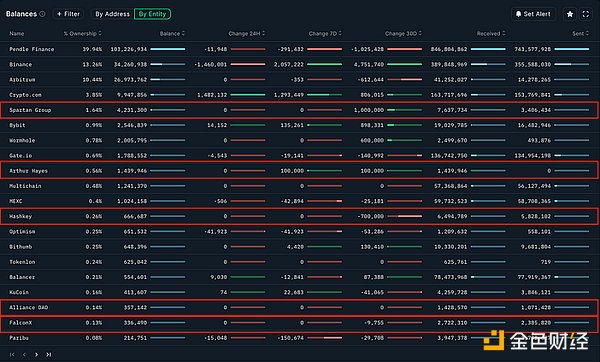Click Pendle Finance balance bar
600x362 pixels.
[168, 49]
